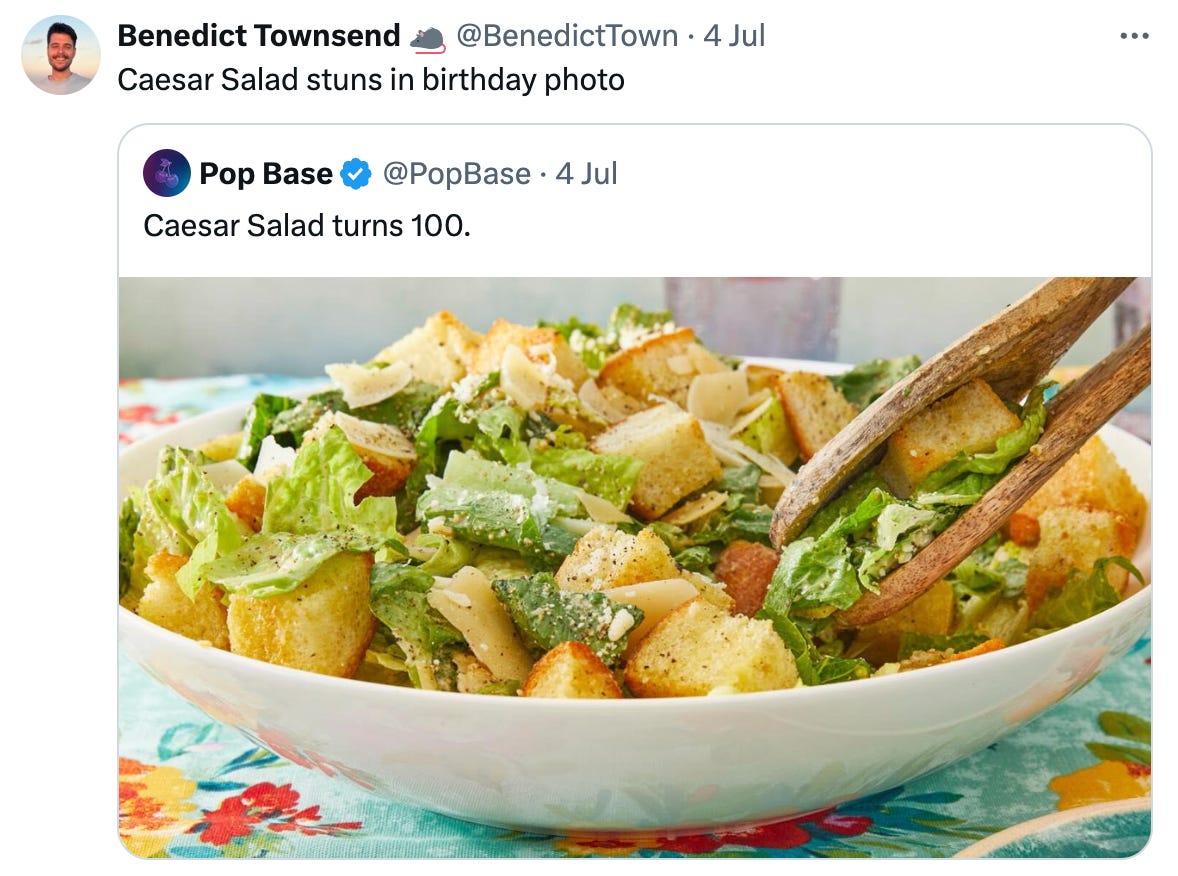The height and width of the screenshot is (876, 1178).
Task: Click the @BenedictTown handle
Action: coord(567,36)
